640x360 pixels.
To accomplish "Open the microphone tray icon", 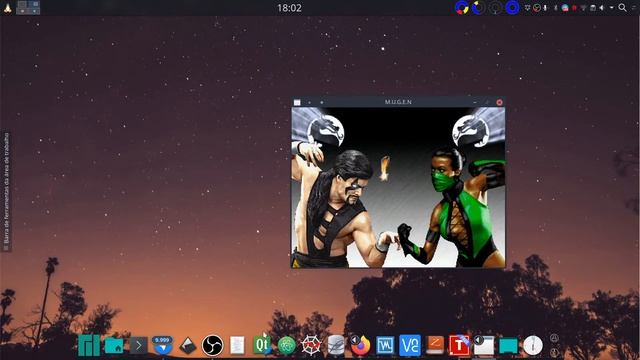I will [x=545, y=8].
